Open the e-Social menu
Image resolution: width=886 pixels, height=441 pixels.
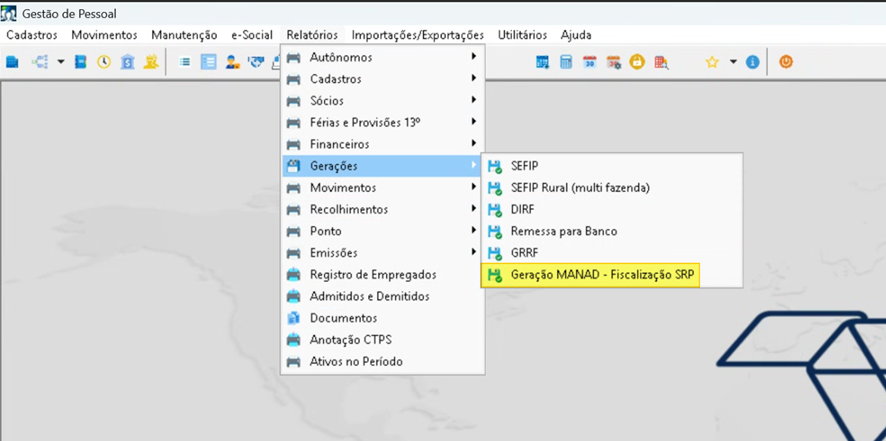(x=252, y=35)
